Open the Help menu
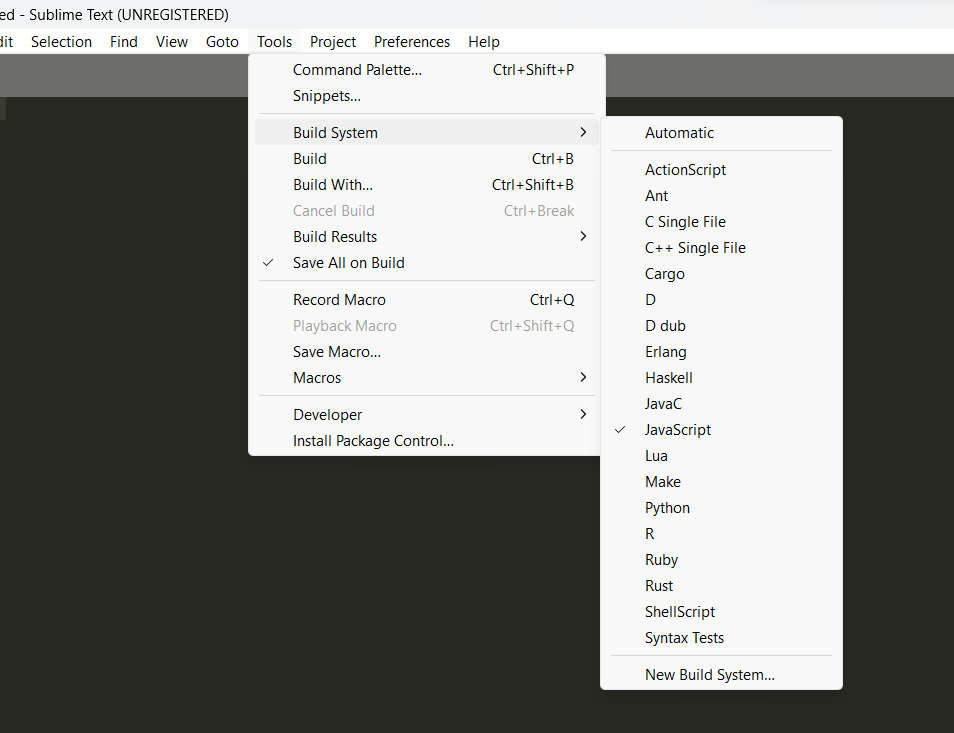954x733 pixels. click(484, 42)
